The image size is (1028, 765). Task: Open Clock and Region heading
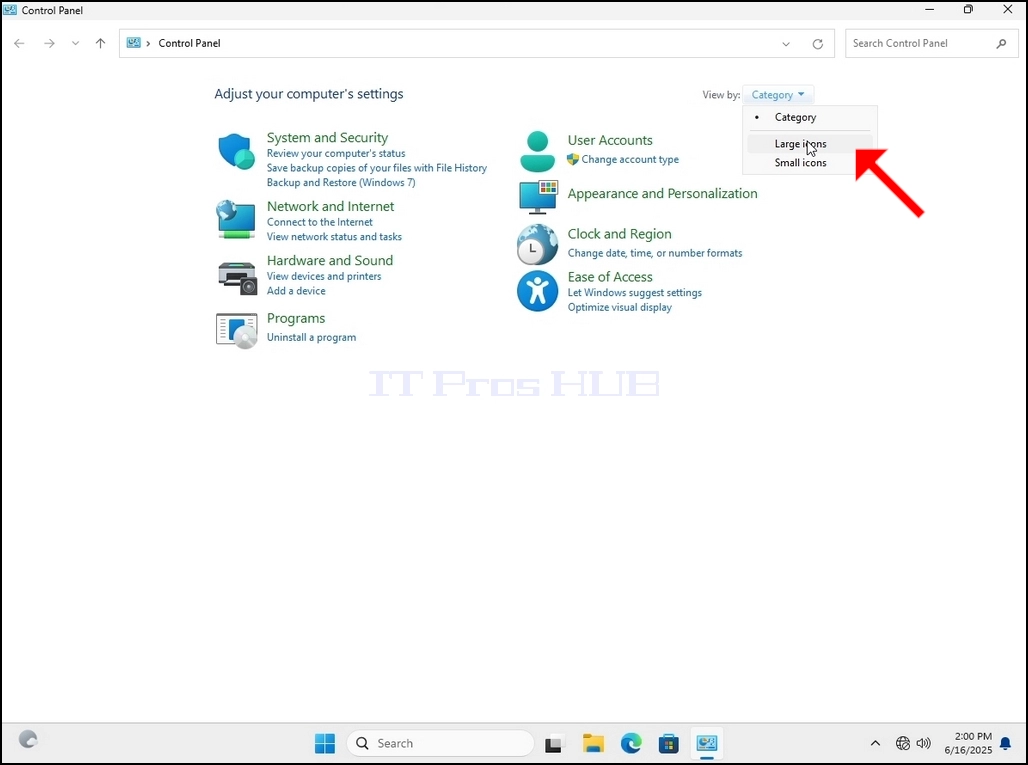[x=620, y=234]
